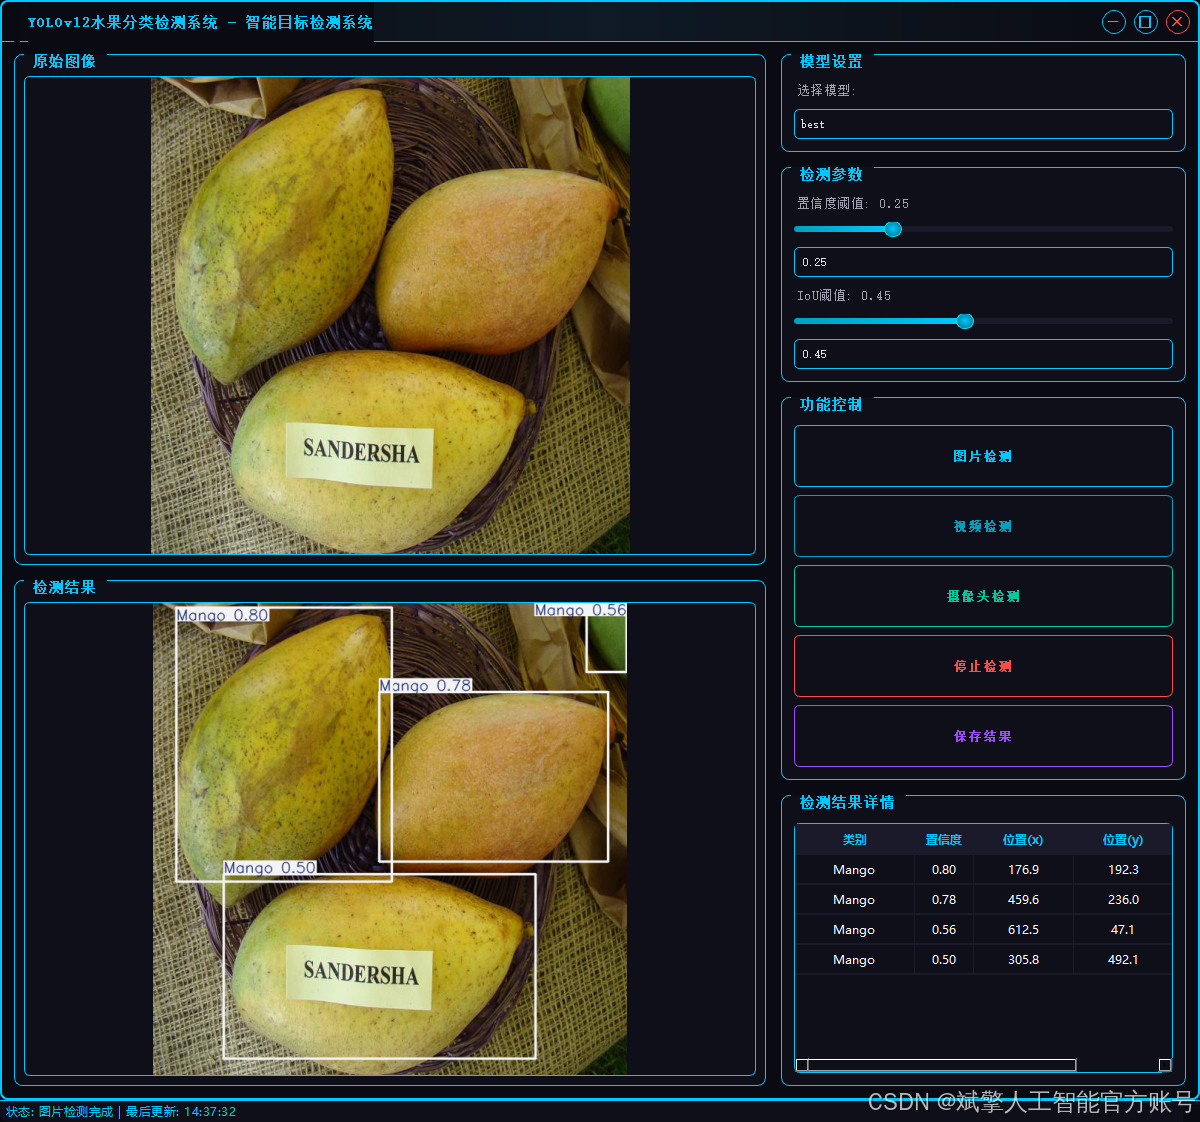Select the Mango row with confidence 0.56

pyautogui.click(x=983, y=930)
